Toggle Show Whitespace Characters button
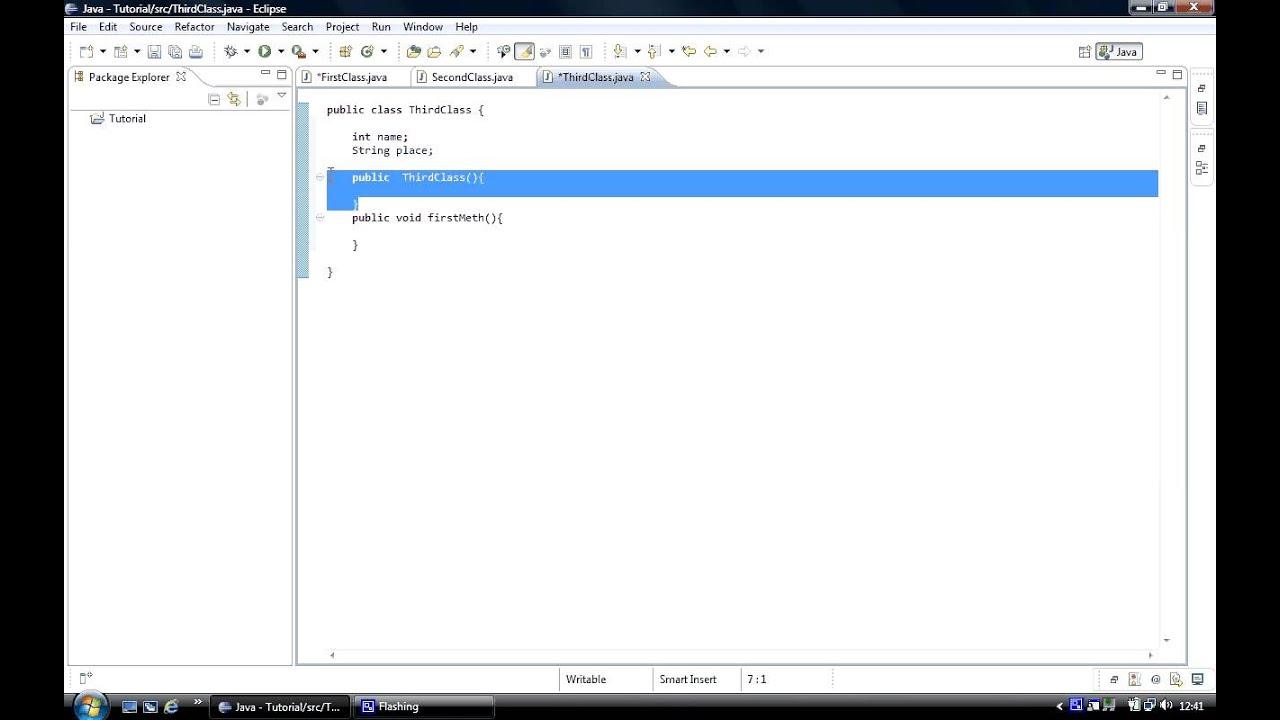 (x=586, y=51)
